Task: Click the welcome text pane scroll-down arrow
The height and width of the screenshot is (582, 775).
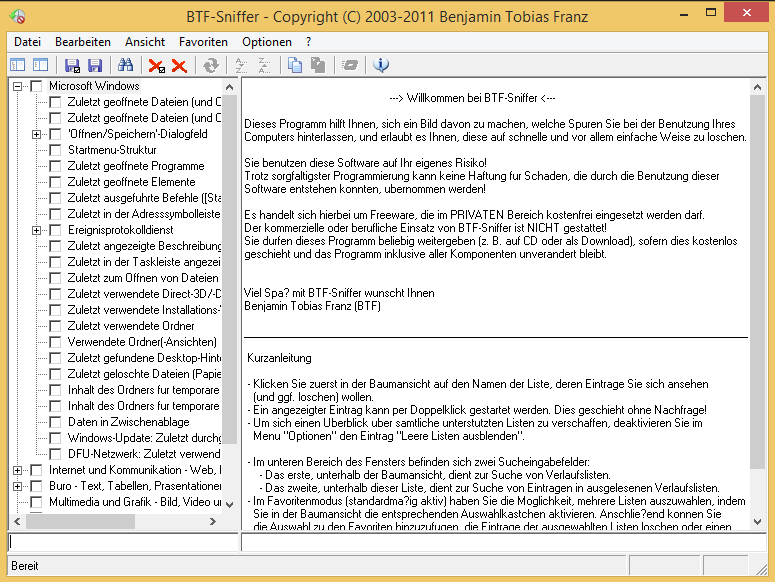Action: point(757,521)
